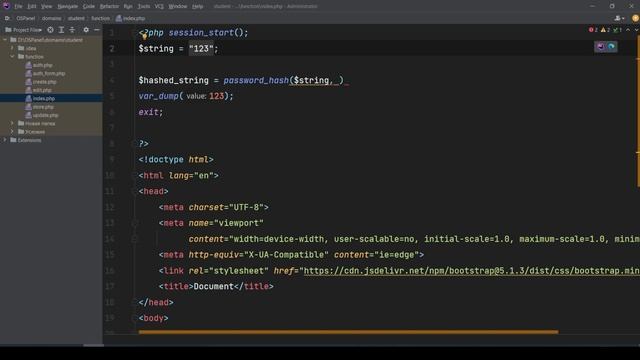Click the exit statement

pos(148,112)
